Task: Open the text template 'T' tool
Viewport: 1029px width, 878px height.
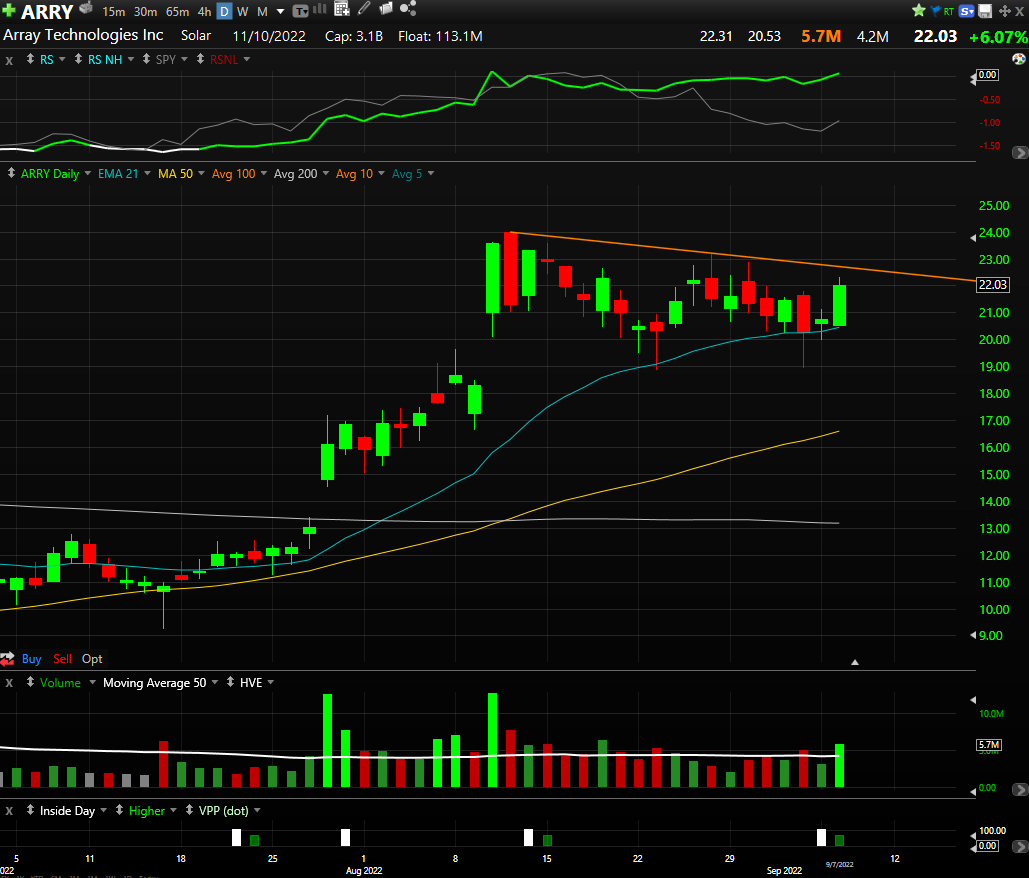Action: coord(300,11)
